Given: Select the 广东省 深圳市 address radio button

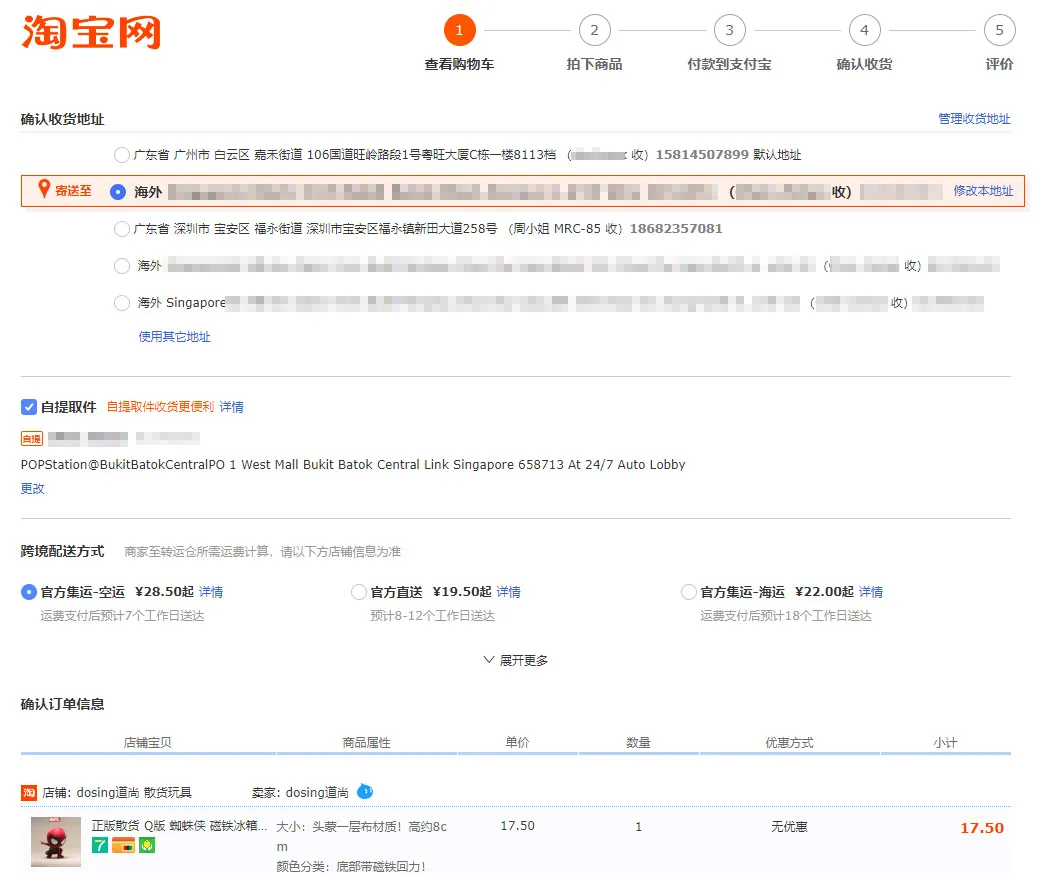Looking at the screenshot, I should (121, 228).
